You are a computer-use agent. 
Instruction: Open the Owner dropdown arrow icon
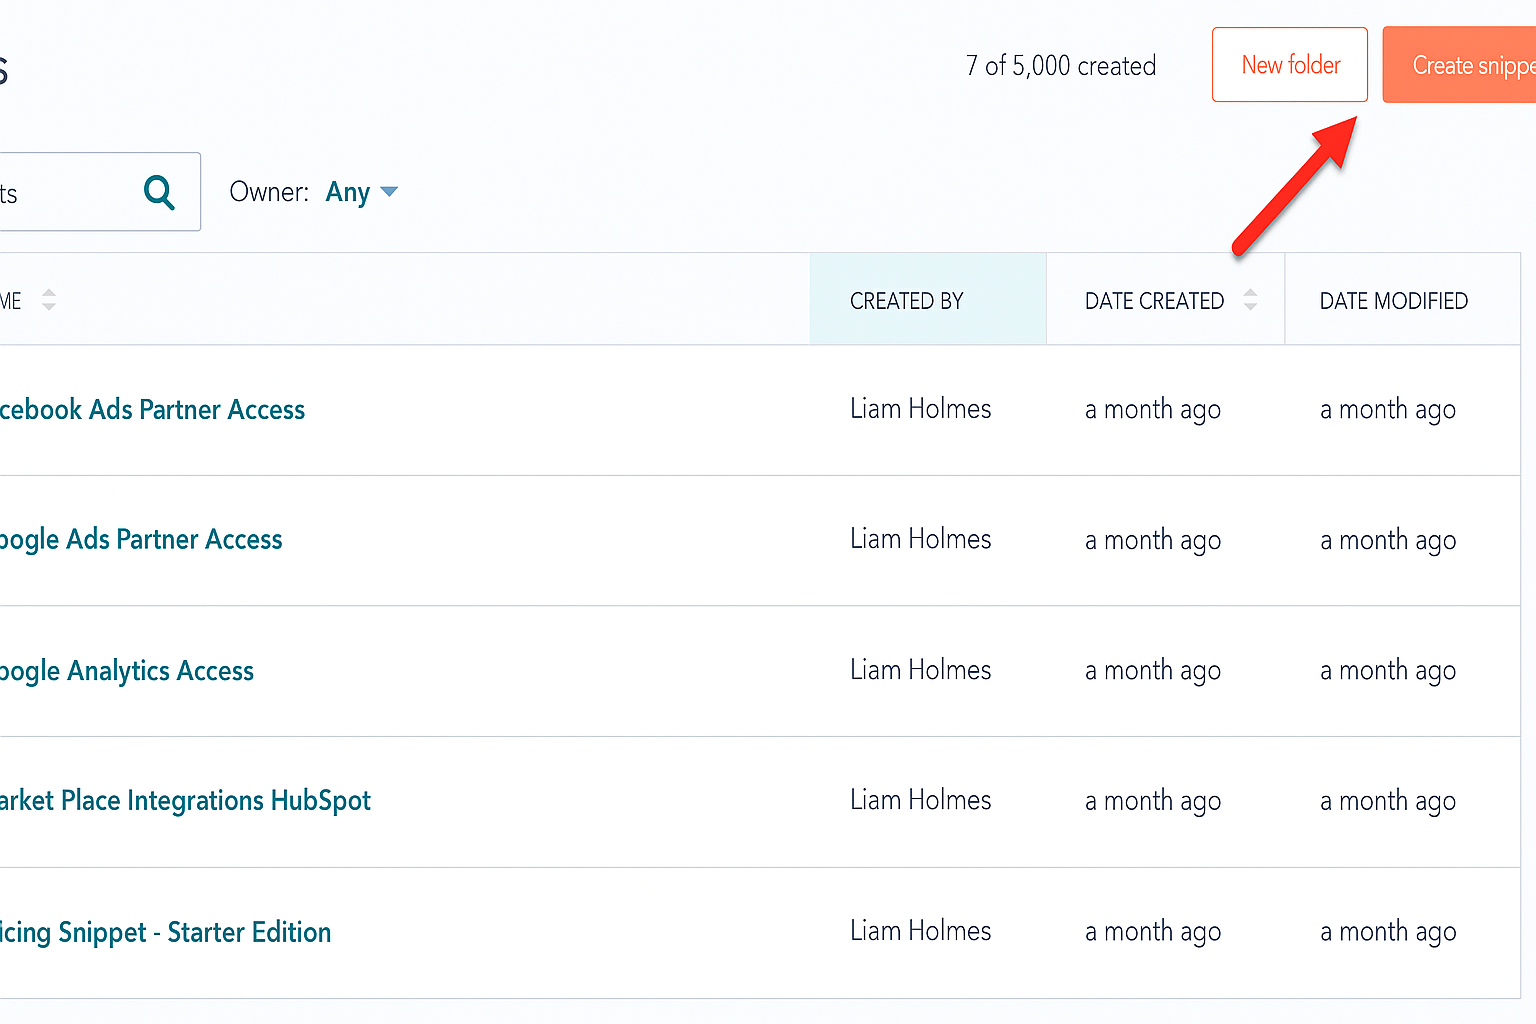(x=391, y=192)
